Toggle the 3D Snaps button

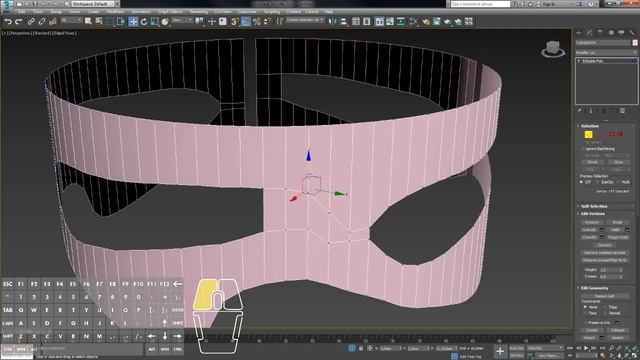(235, 21)
